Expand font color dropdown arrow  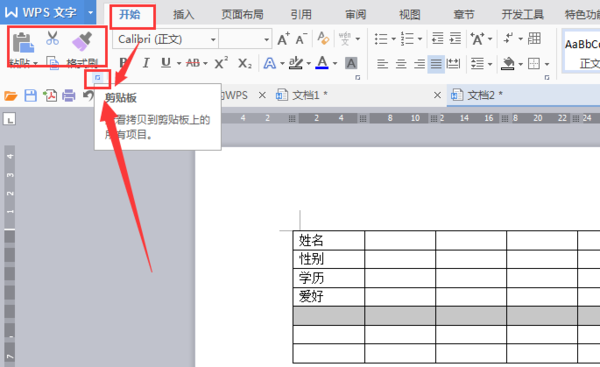click(x=335, y=64)
